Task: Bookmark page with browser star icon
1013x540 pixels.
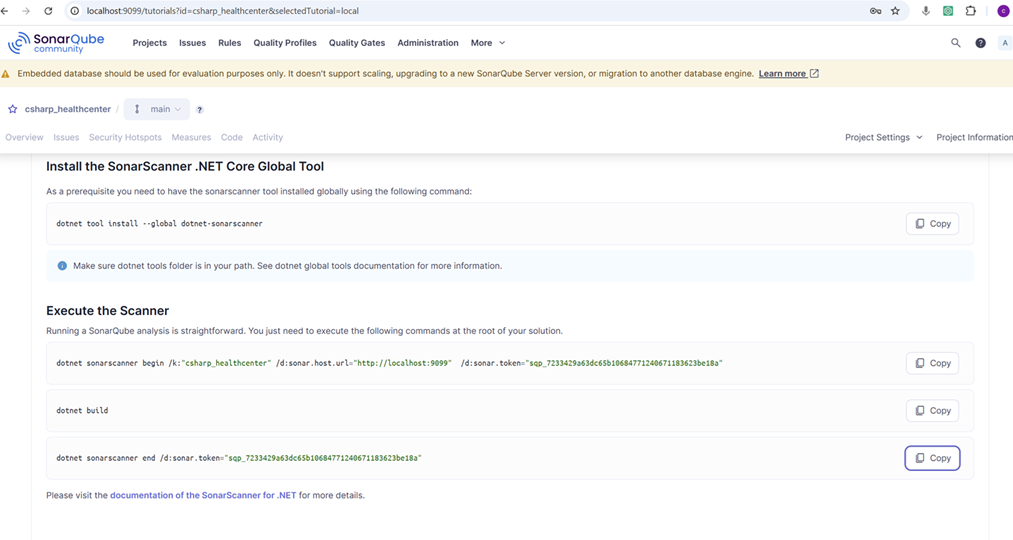Action: [x=895, y=11]
